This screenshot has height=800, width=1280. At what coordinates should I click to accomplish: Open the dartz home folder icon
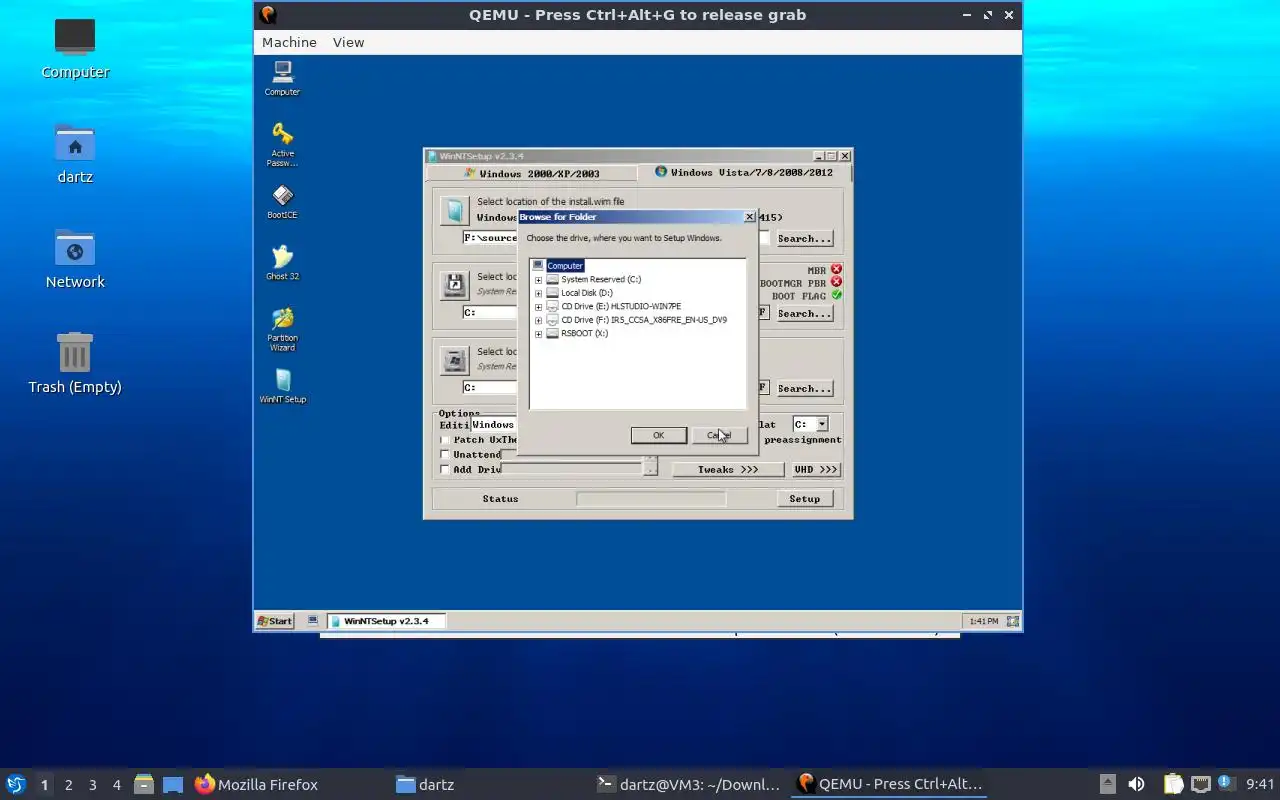coord(75,153)
